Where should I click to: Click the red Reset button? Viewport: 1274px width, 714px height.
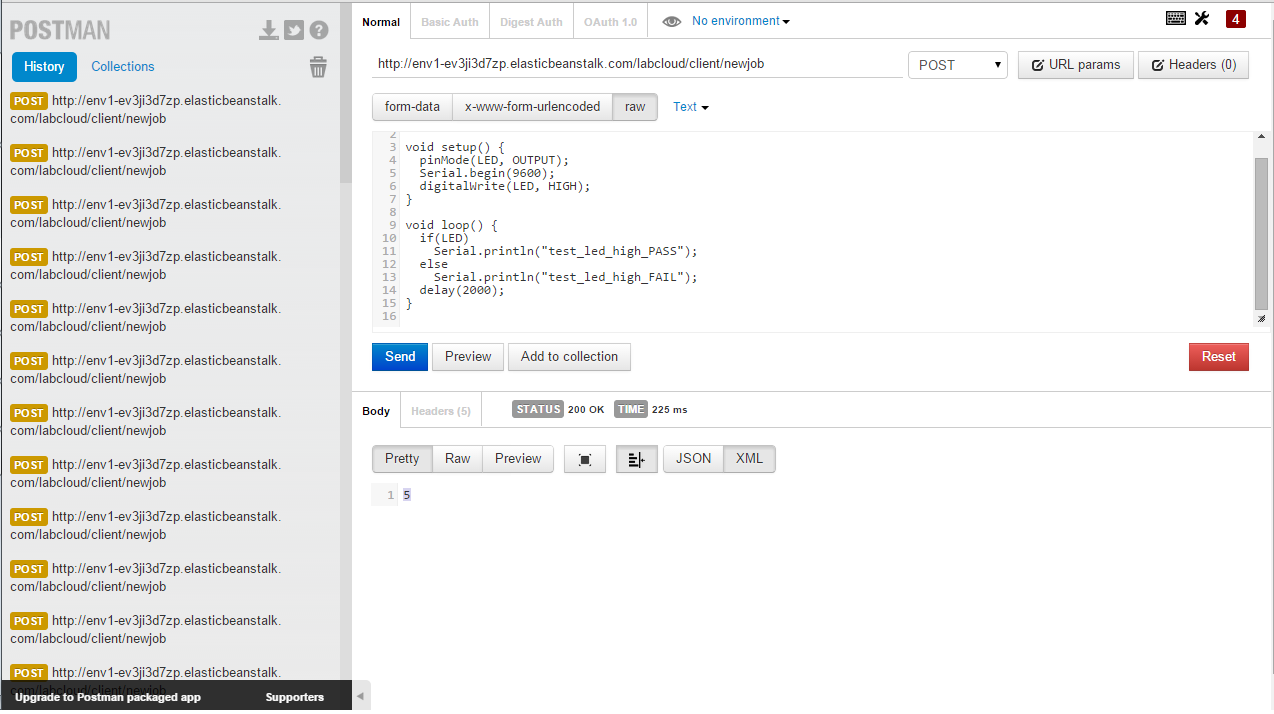coord(1219,357)
